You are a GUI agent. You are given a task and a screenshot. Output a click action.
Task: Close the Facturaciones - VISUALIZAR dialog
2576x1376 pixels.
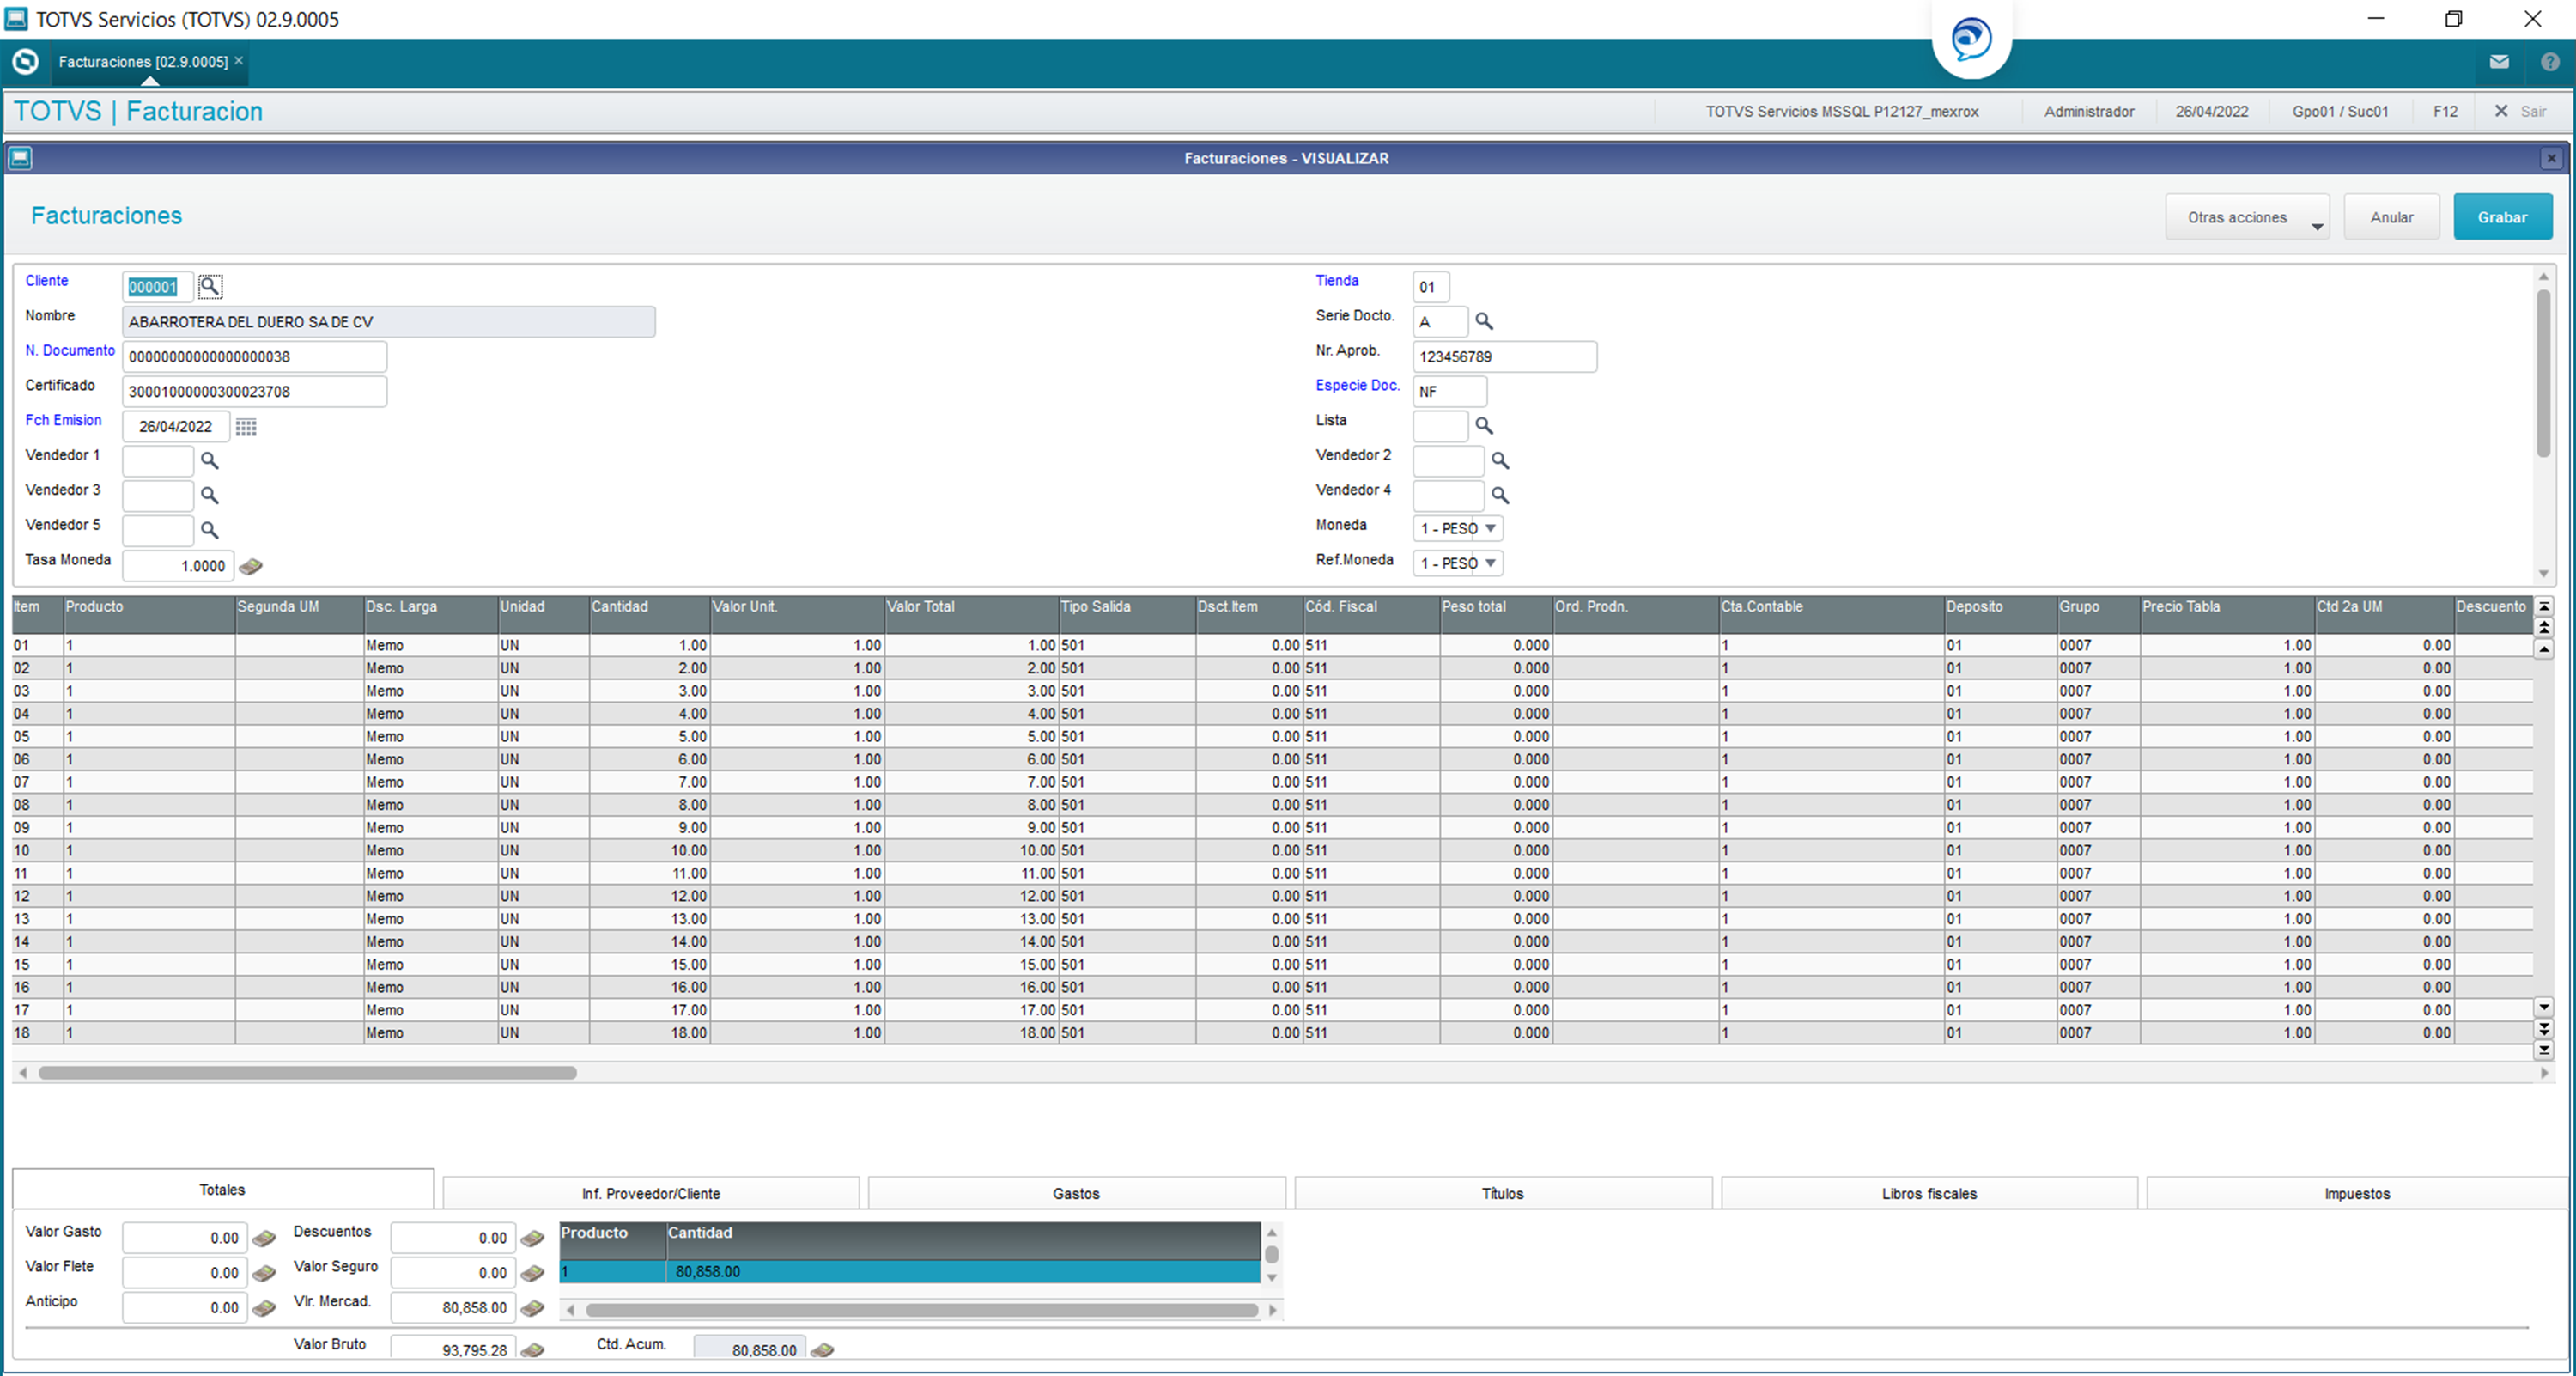[2551, 158]
